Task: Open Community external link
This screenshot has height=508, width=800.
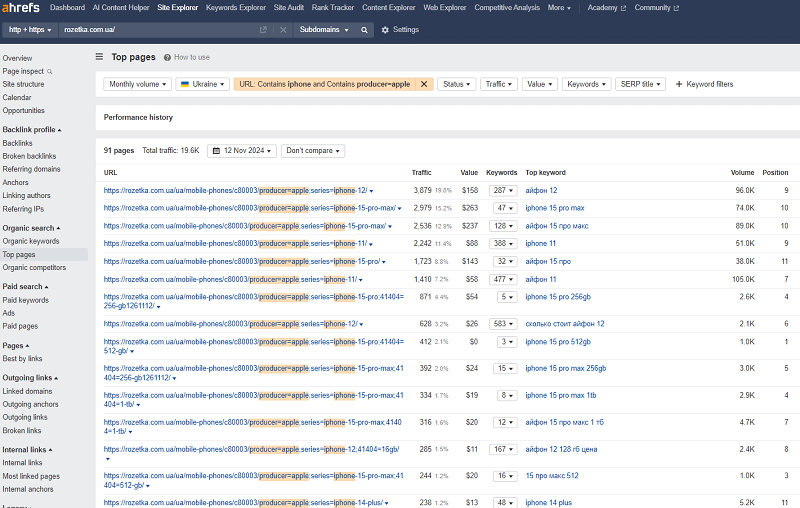Action: (x=657, y=8)
